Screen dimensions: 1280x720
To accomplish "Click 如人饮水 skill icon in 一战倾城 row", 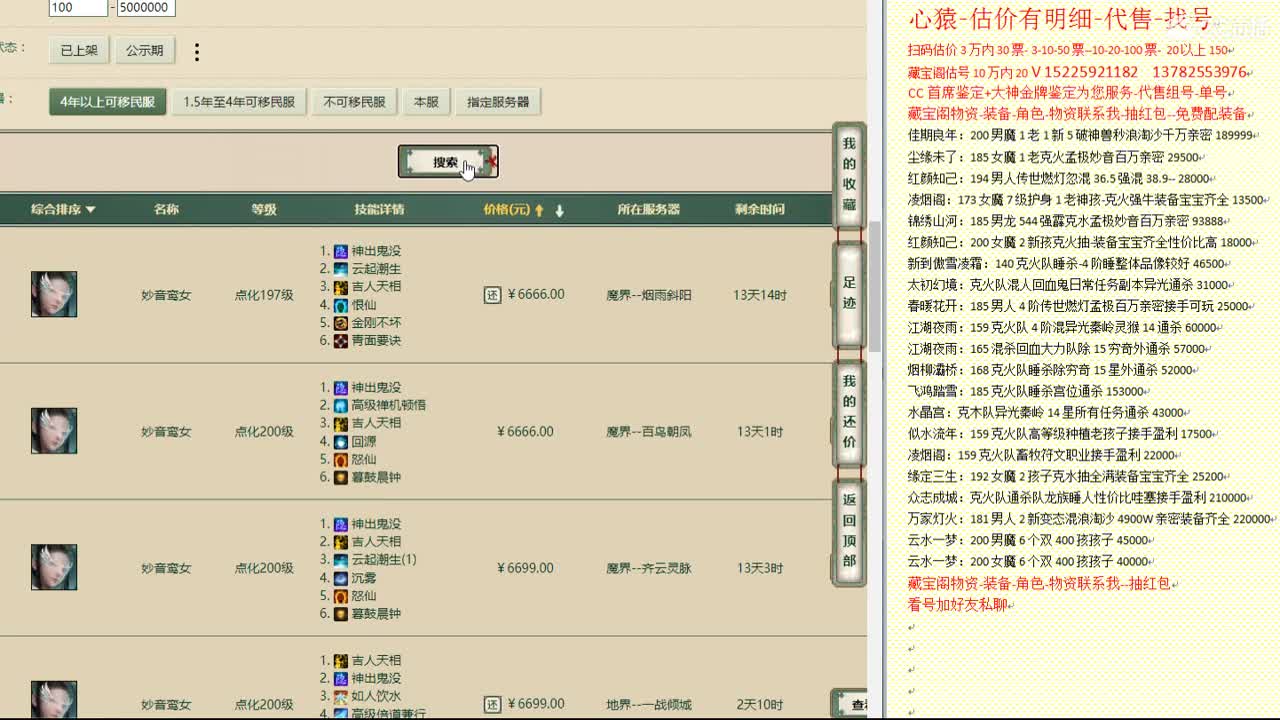I will [340, 696].
